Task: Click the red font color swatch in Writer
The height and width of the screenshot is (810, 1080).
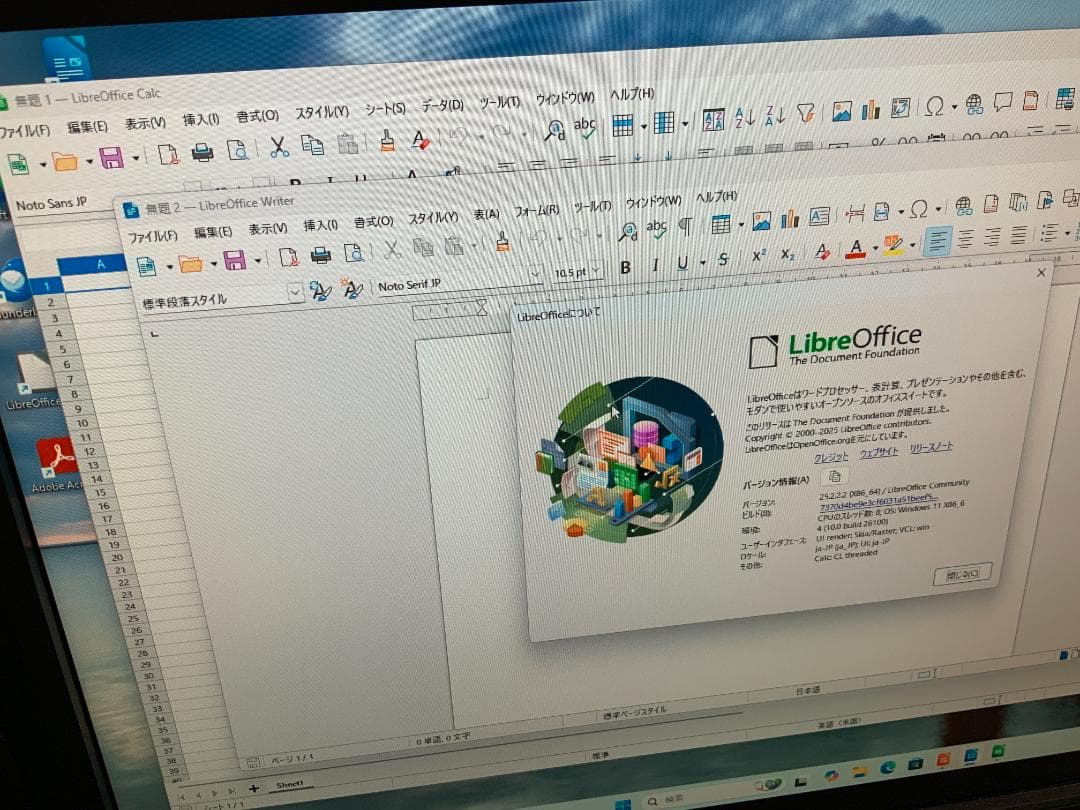Action: (x=855, y=247)
